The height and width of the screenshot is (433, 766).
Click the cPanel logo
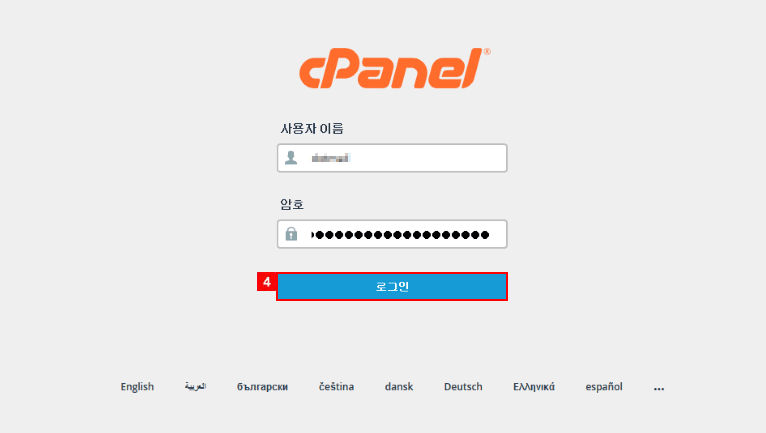tap(395, 68)
